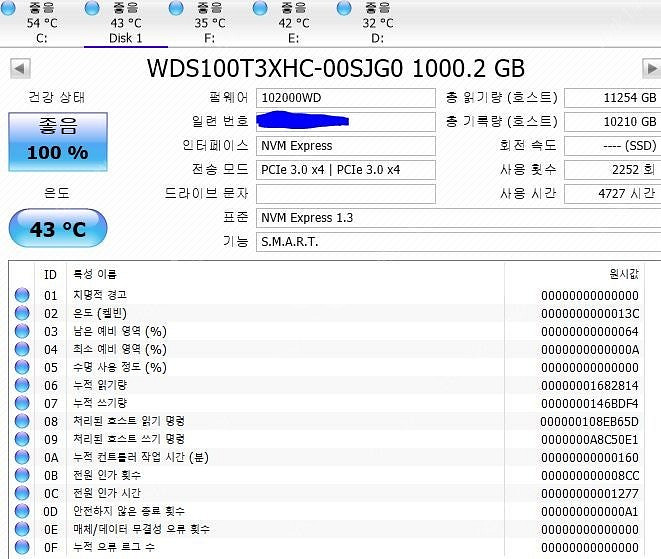Screen dimensions: 661x559
Task: Click power on hours value 4727 시간
Action: (613, 194)
